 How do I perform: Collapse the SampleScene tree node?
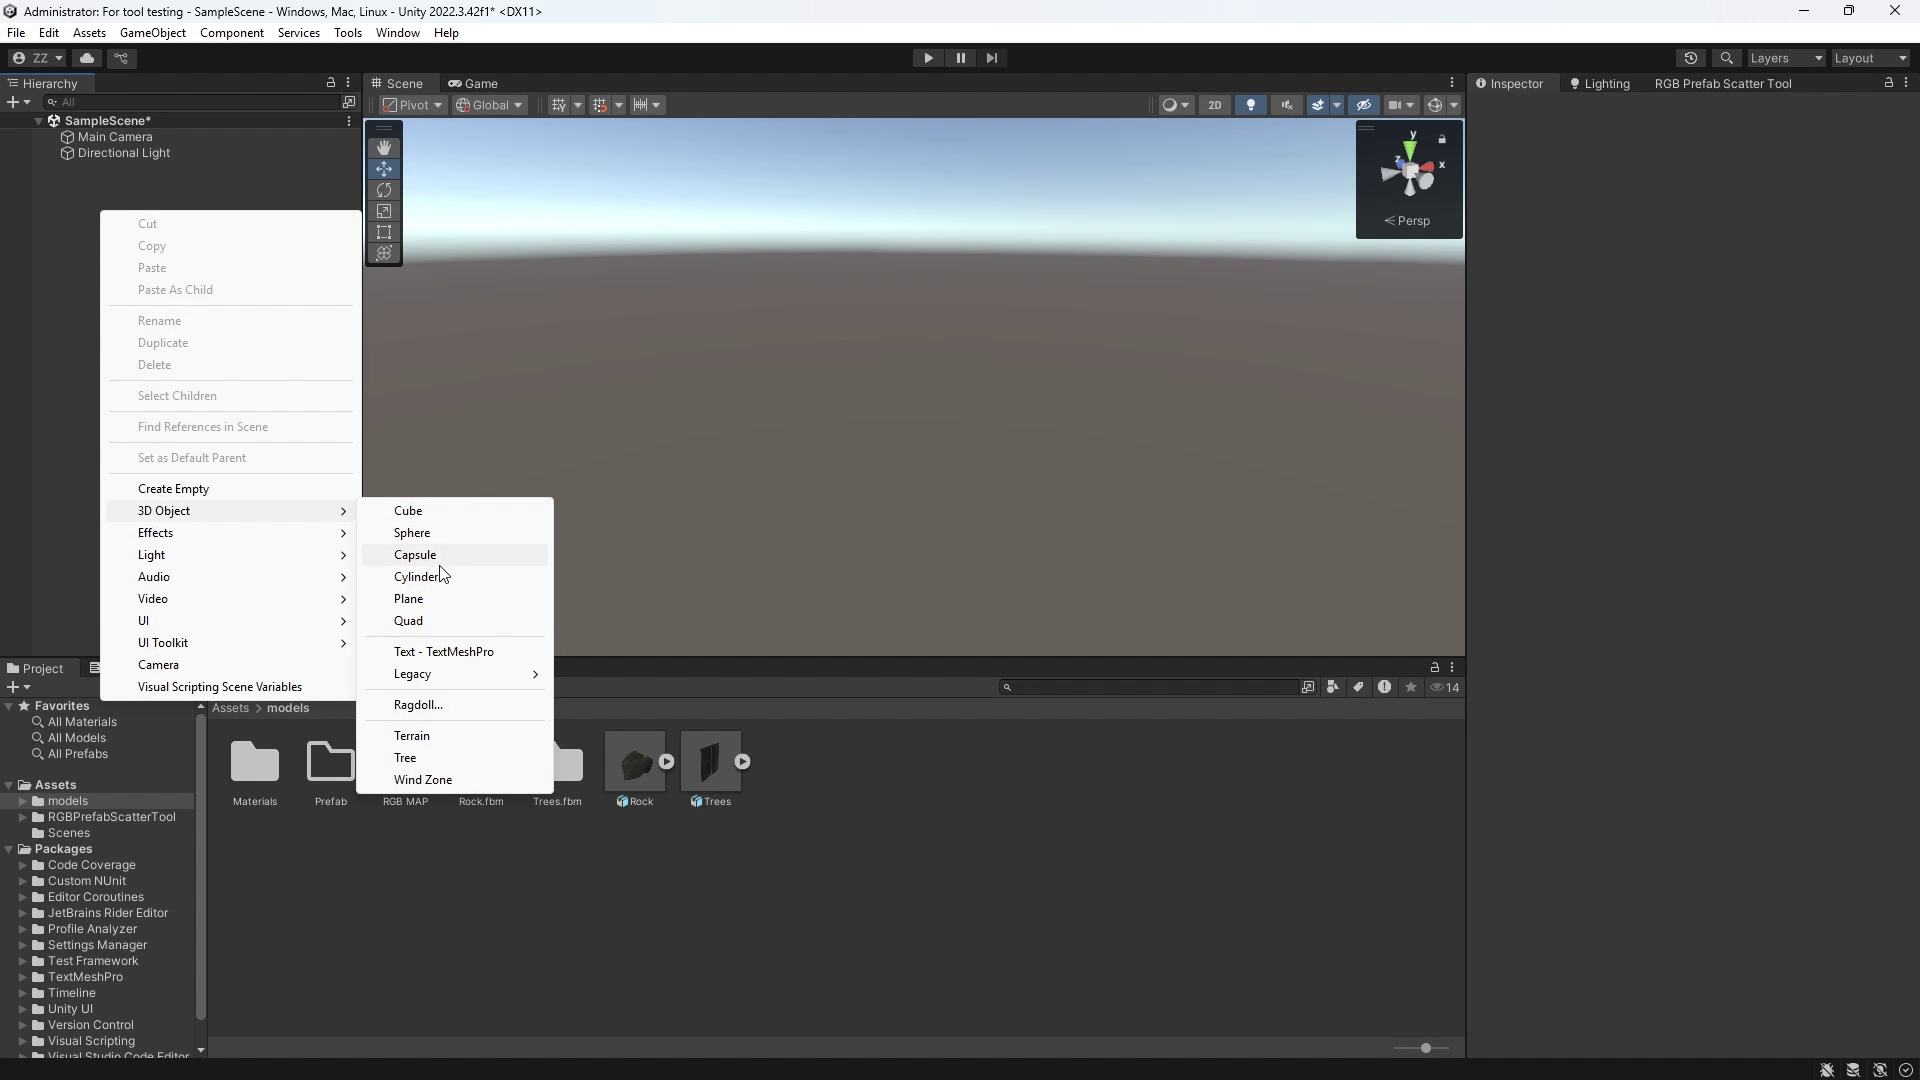coord(39,121)
